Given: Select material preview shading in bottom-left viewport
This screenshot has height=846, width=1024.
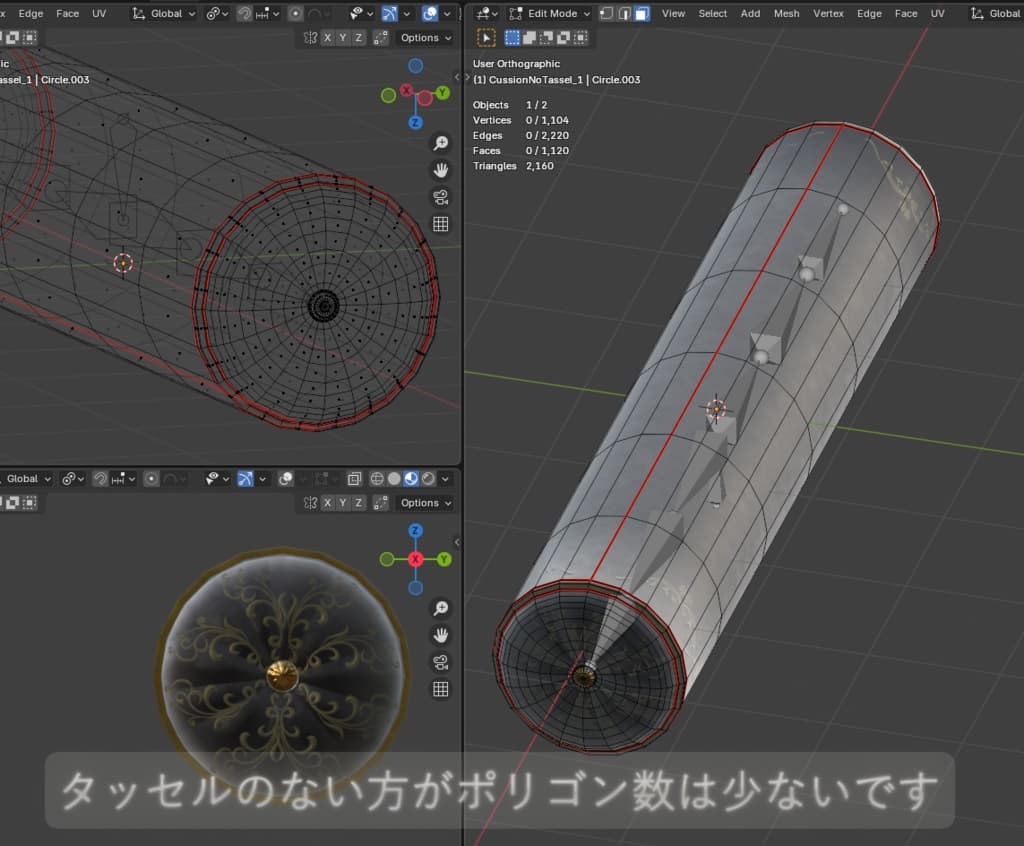Looking at the screenshot, I should (x=412, y=479).
